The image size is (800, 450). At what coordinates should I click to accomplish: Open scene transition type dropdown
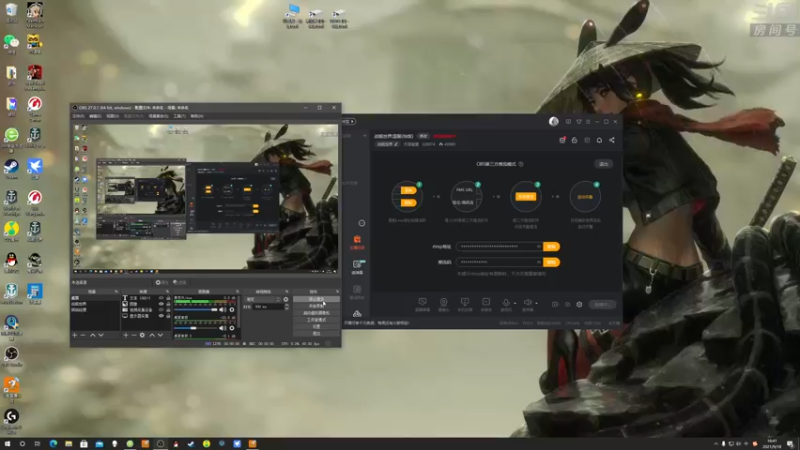click(263, 299)
